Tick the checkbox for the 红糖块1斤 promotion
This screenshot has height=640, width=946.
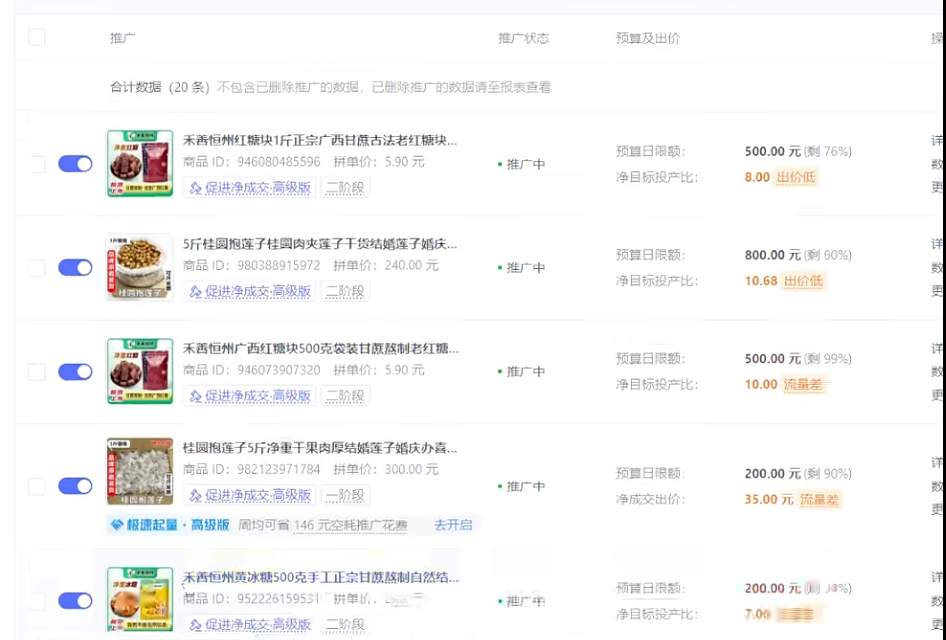point(37,164)
